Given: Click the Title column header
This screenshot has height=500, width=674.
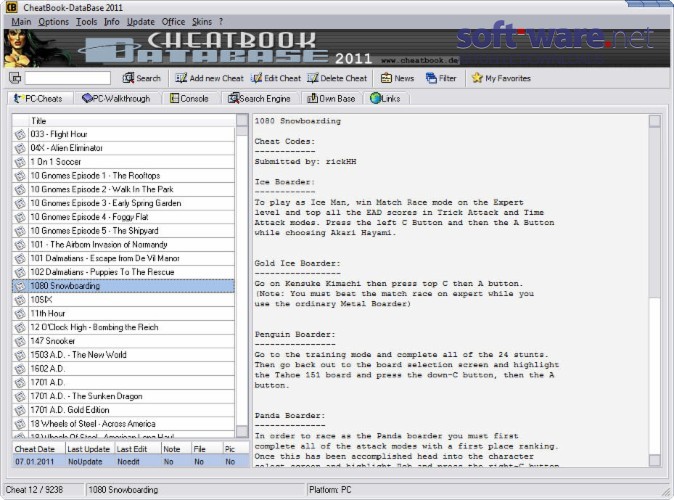Looking at the screenshot, I should tap(132, 121).
